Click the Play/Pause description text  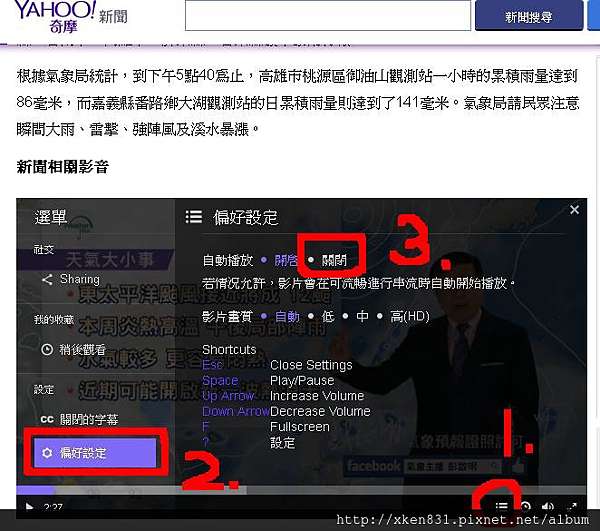[302, 381]
